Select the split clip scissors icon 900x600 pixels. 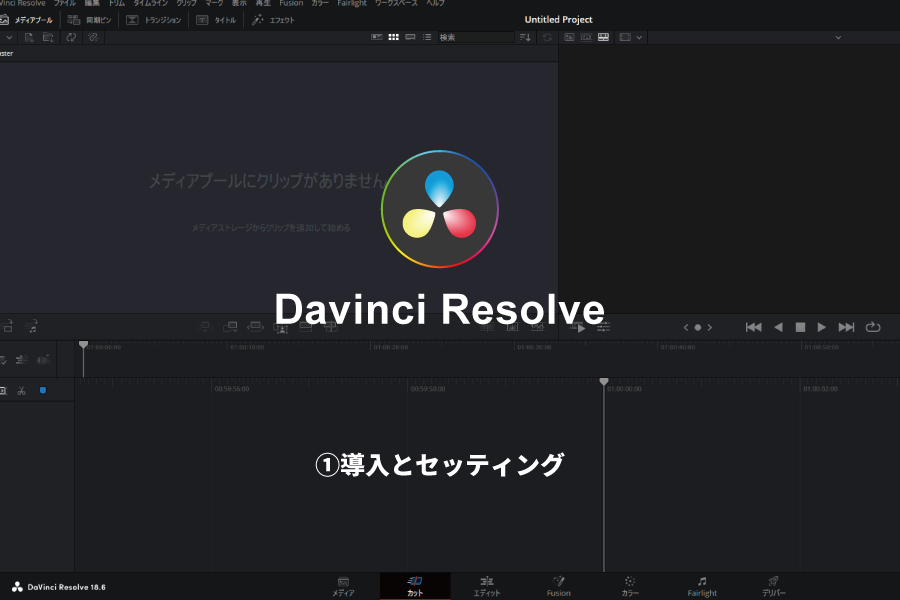(21, 391)
